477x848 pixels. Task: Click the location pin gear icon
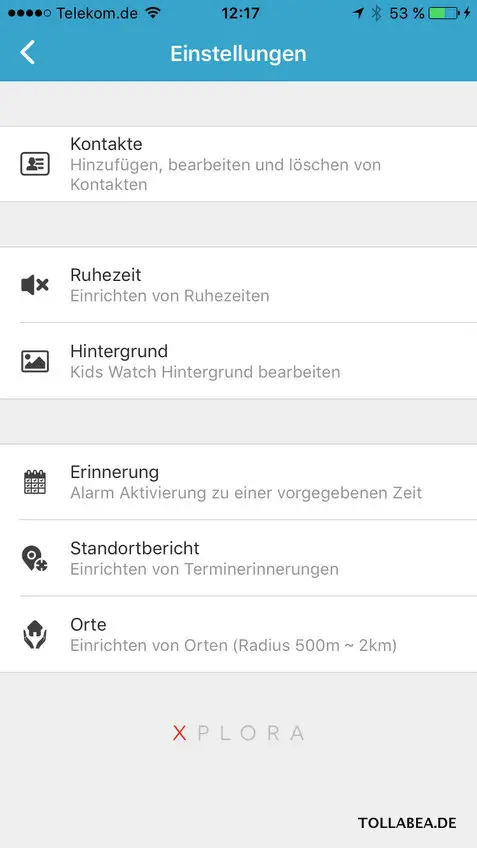[35, 559]
